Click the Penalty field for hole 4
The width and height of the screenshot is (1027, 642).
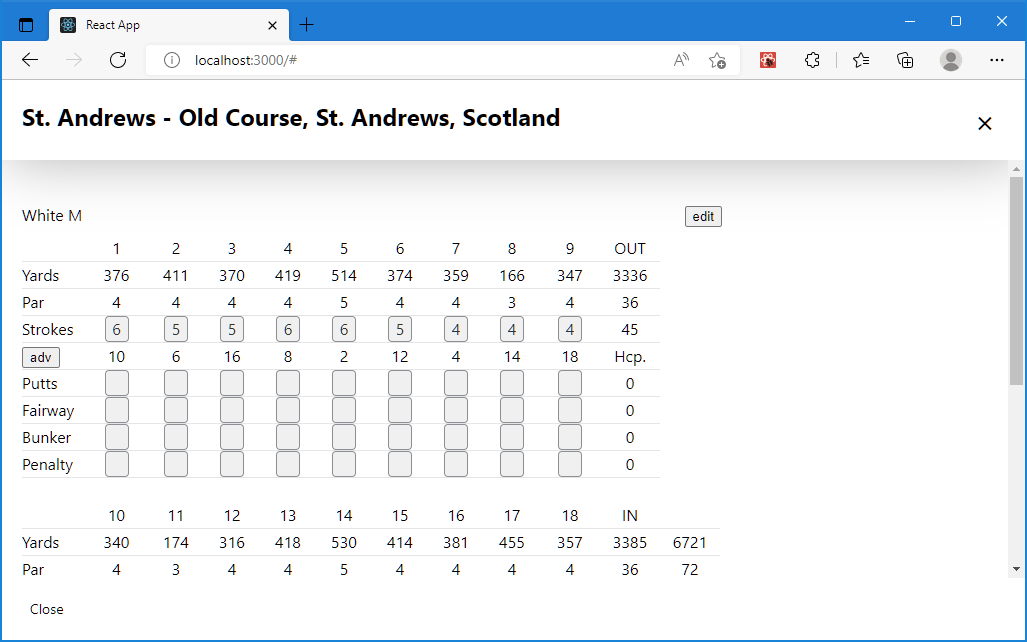(288, 464)
